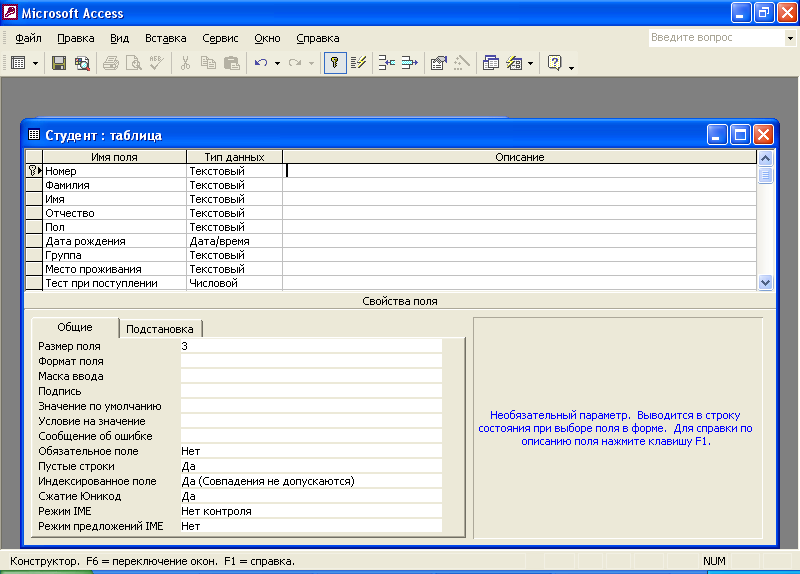The height and width of the screenshot is (574, 800).
Task: Open the View button dropdown arrow
Action: tap(35, 63)
